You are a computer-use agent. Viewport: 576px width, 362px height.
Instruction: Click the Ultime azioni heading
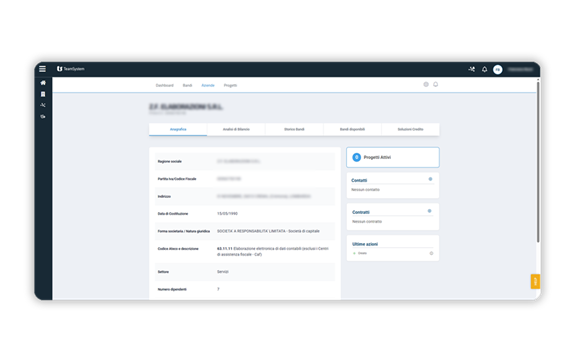[x=365, y=244]
